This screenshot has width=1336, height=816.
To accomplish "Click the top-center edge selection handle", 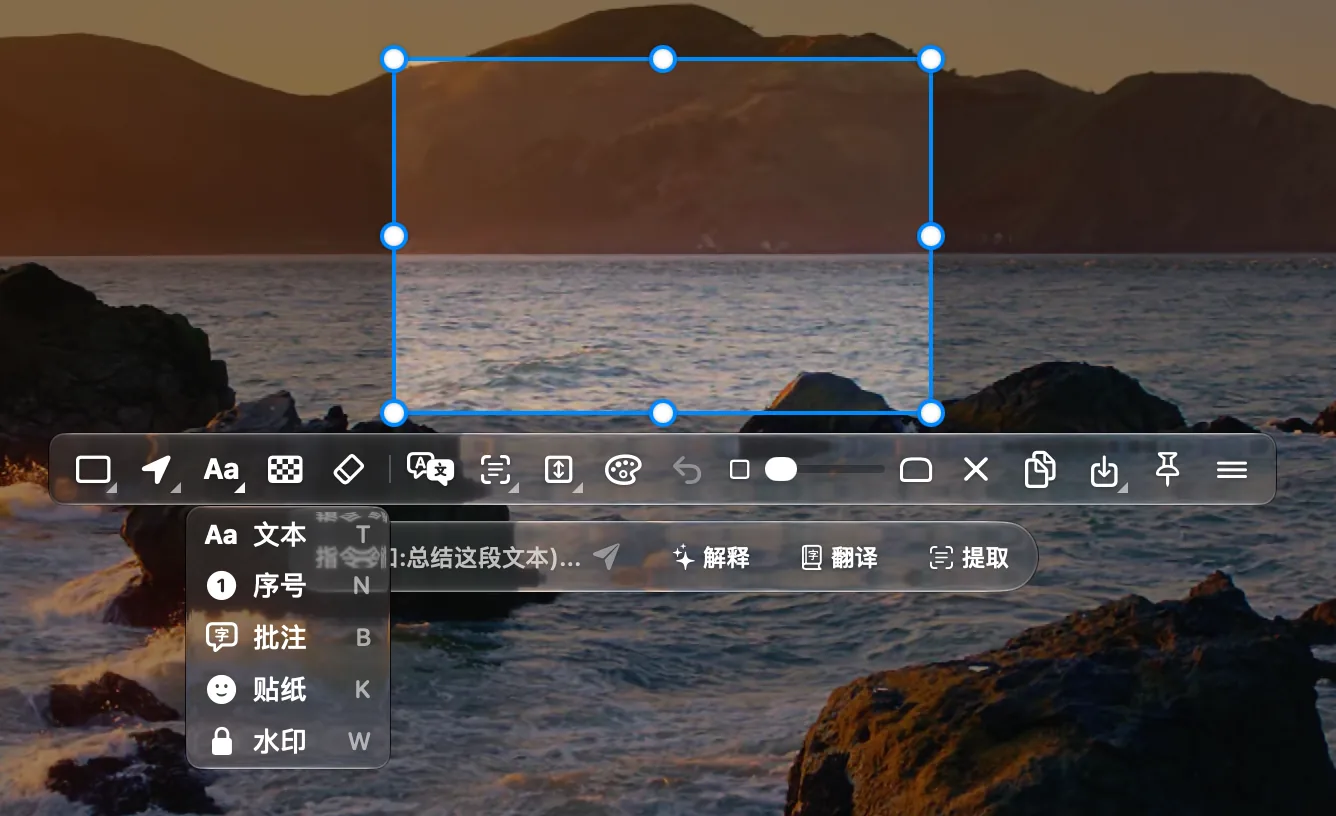I will [x=663, y=59].
